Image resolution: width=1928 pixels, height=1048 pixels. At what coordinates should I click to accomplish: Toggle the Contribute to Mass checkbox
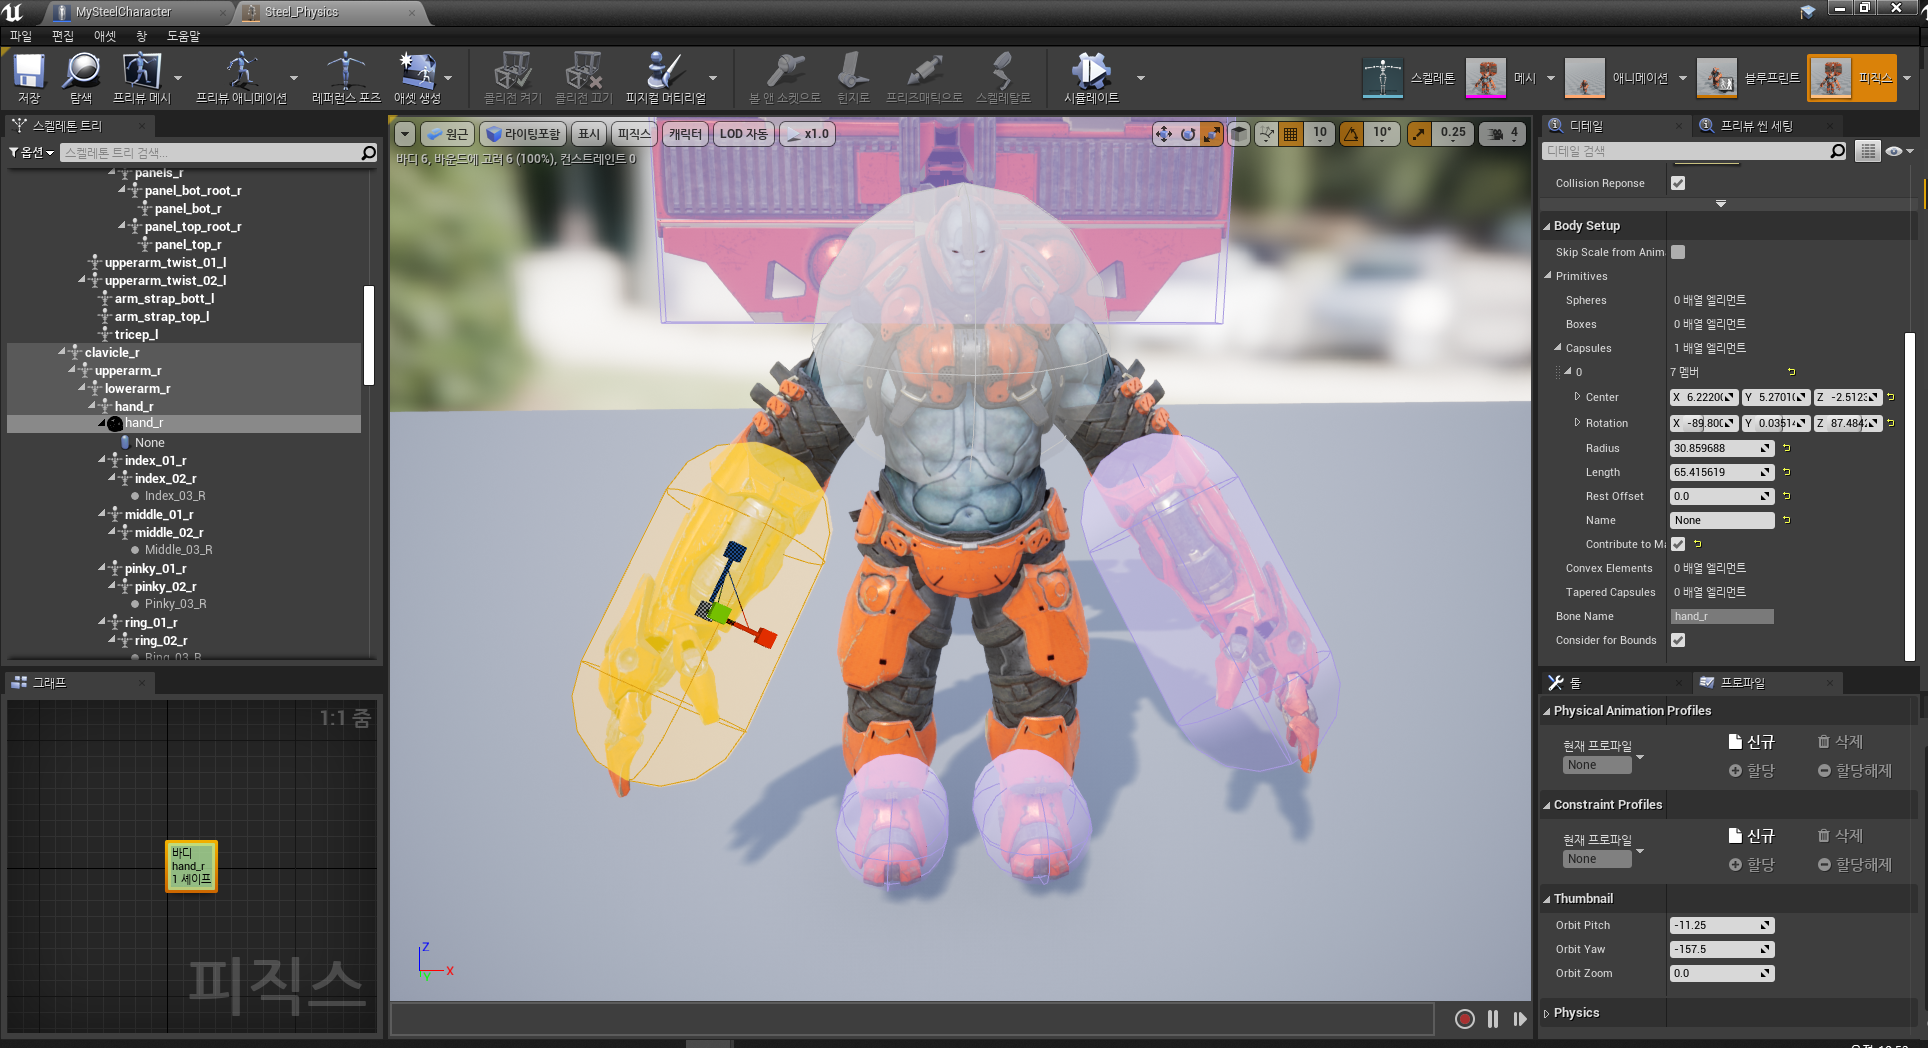click(x=1678, y=544)
